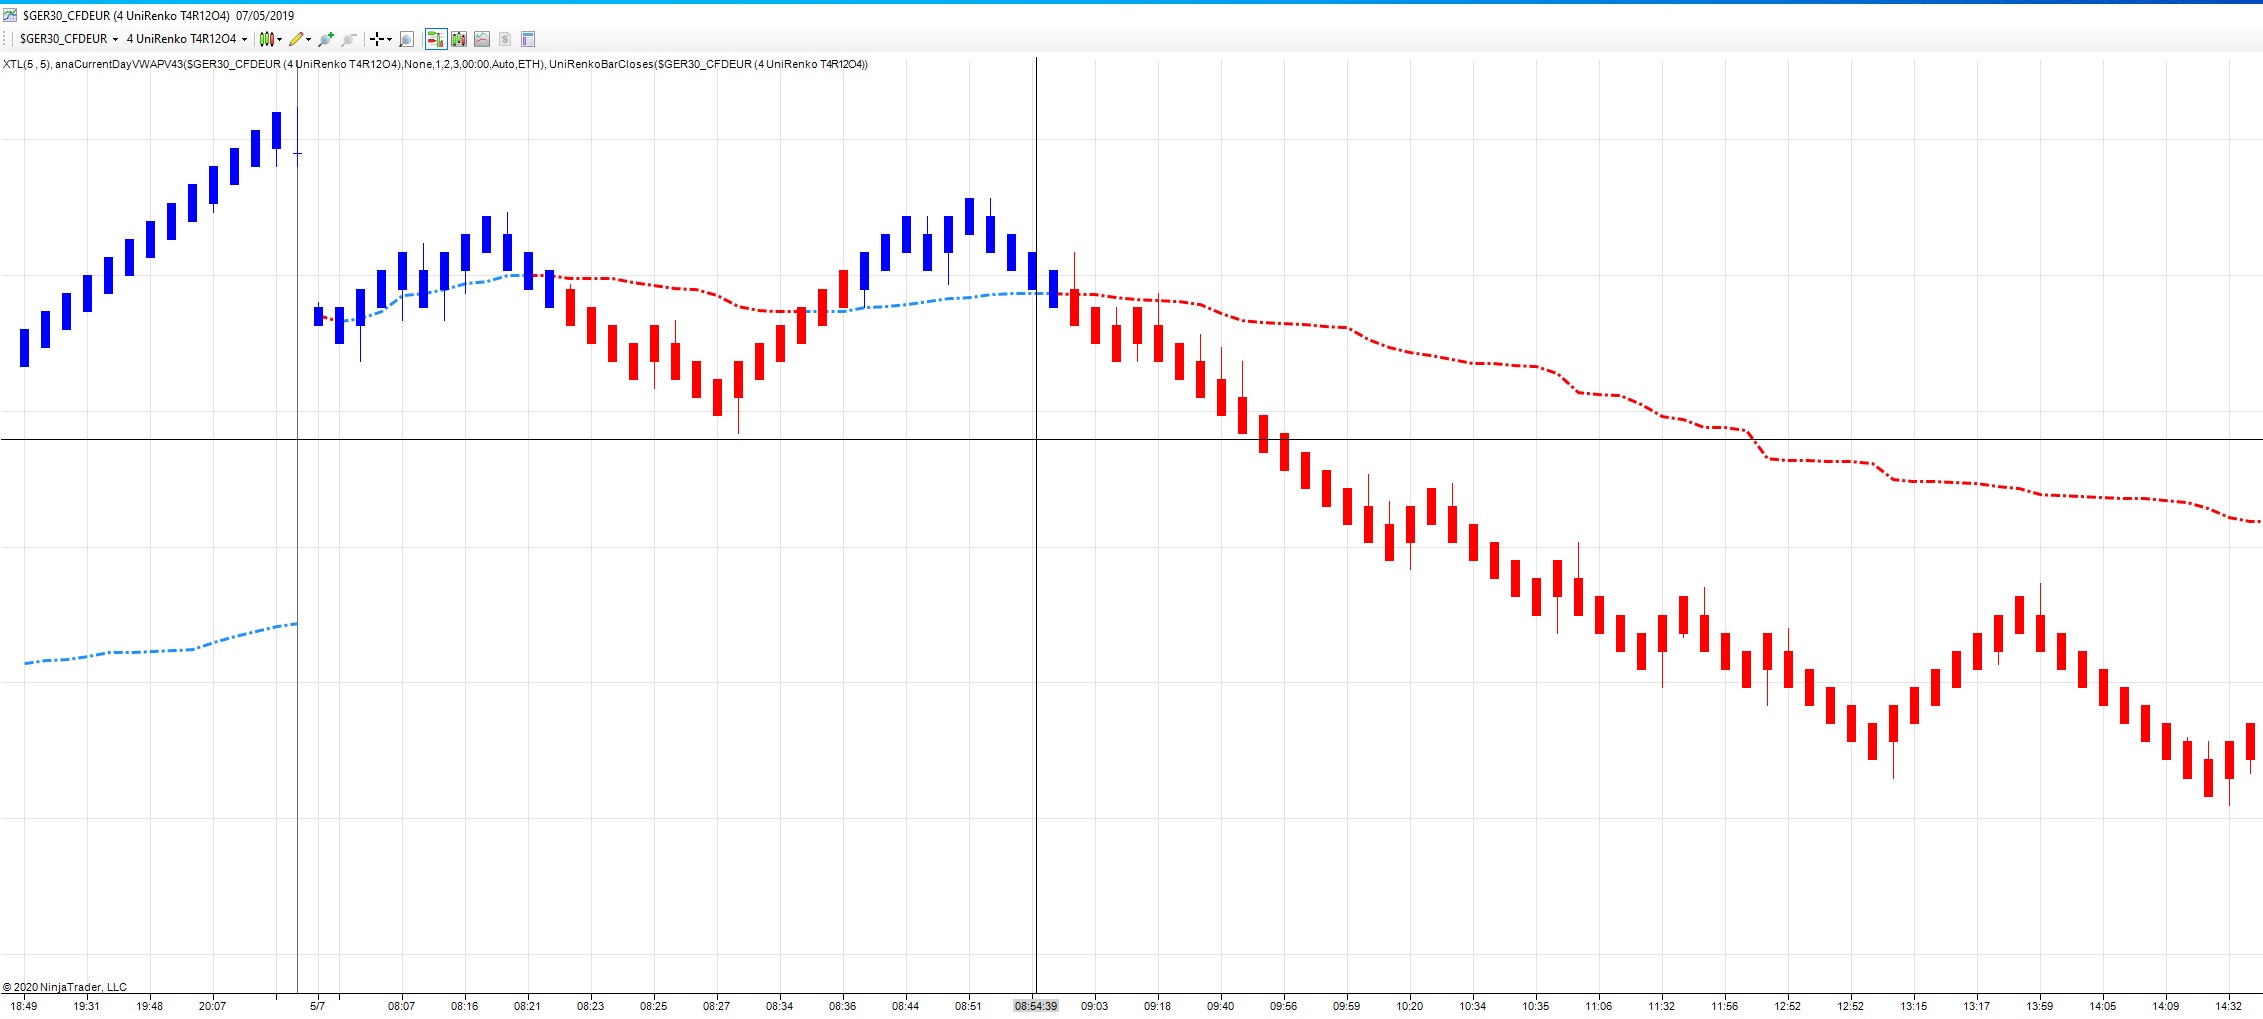Click the 11:06 time axis label

1599,1006
